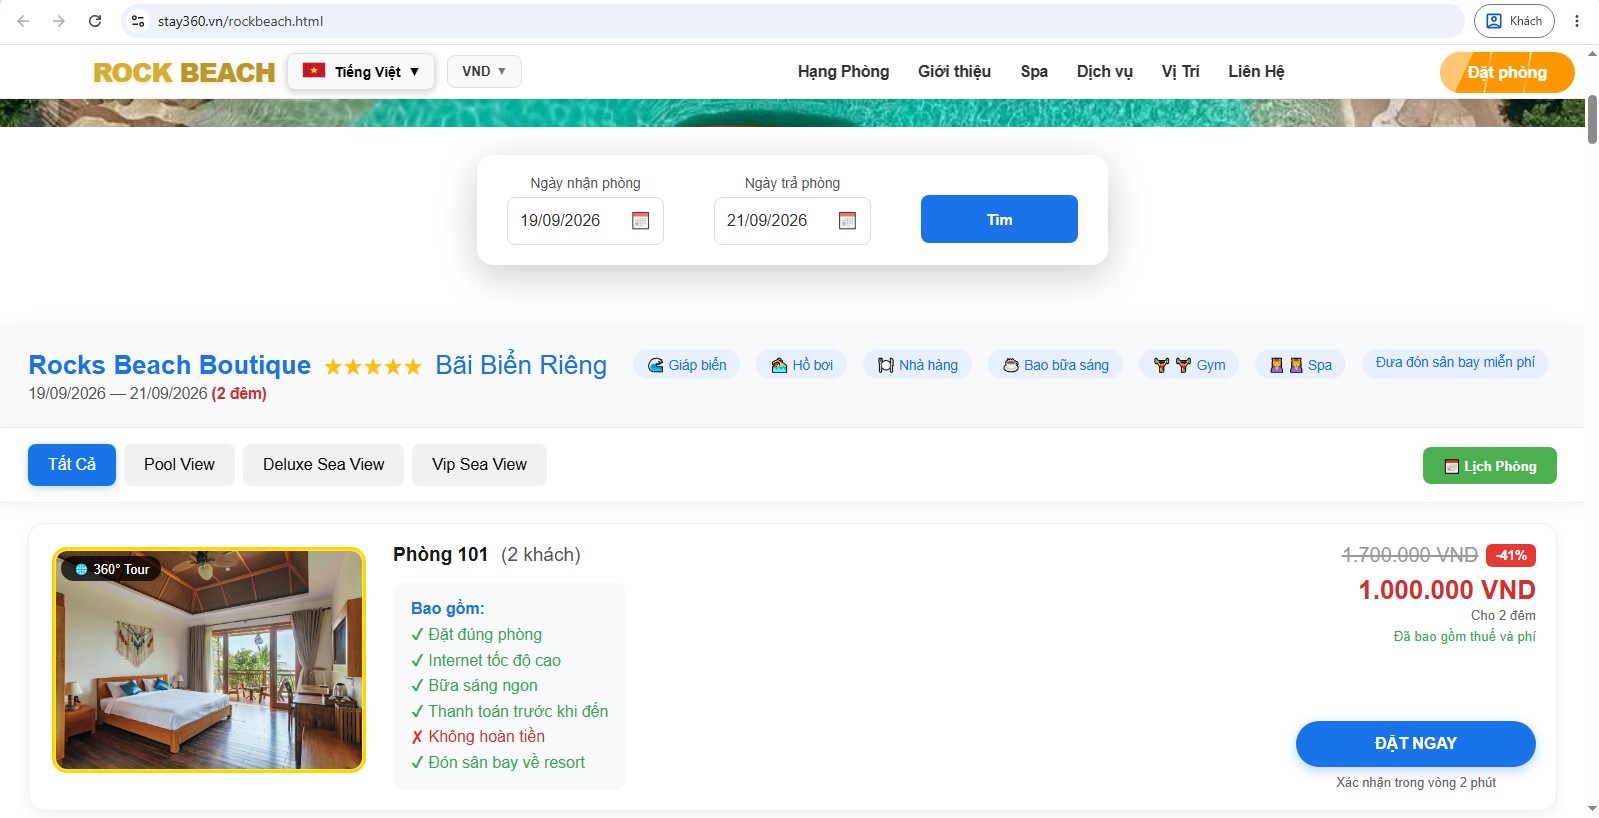The height and width of the screenshot is (818, 1599).
Task: Reload the page with the refresh icon
Action: coord(95,21)
